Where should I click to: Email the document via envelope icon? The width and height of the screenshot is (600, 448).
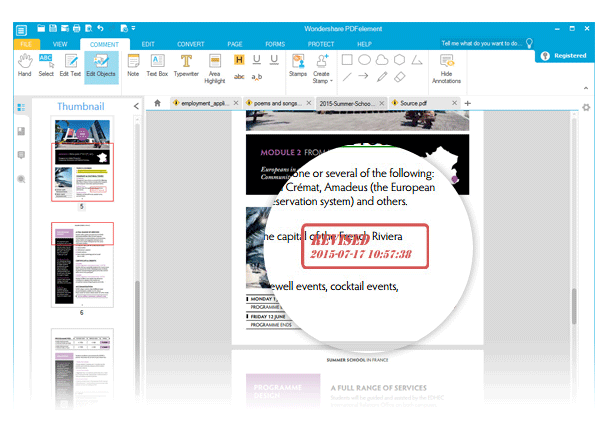click(x=65, y=28)
